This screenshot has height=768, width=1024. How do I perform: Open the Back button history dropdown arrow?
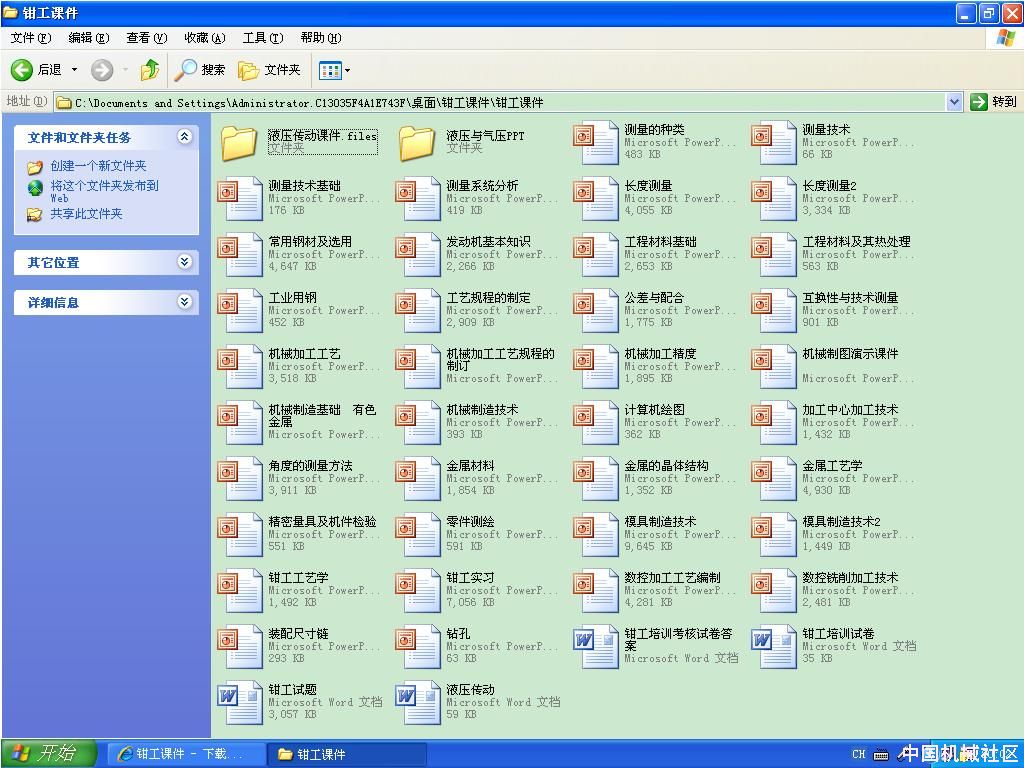74,70
